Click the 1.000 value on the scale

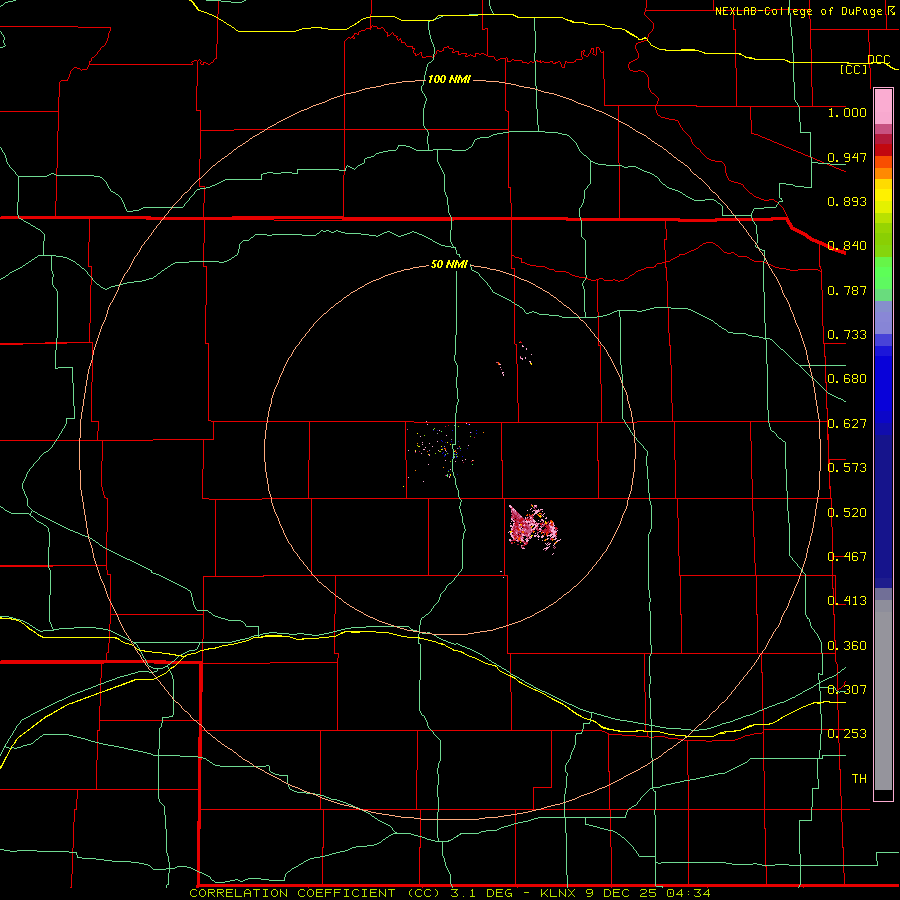(x=847, y=112)
